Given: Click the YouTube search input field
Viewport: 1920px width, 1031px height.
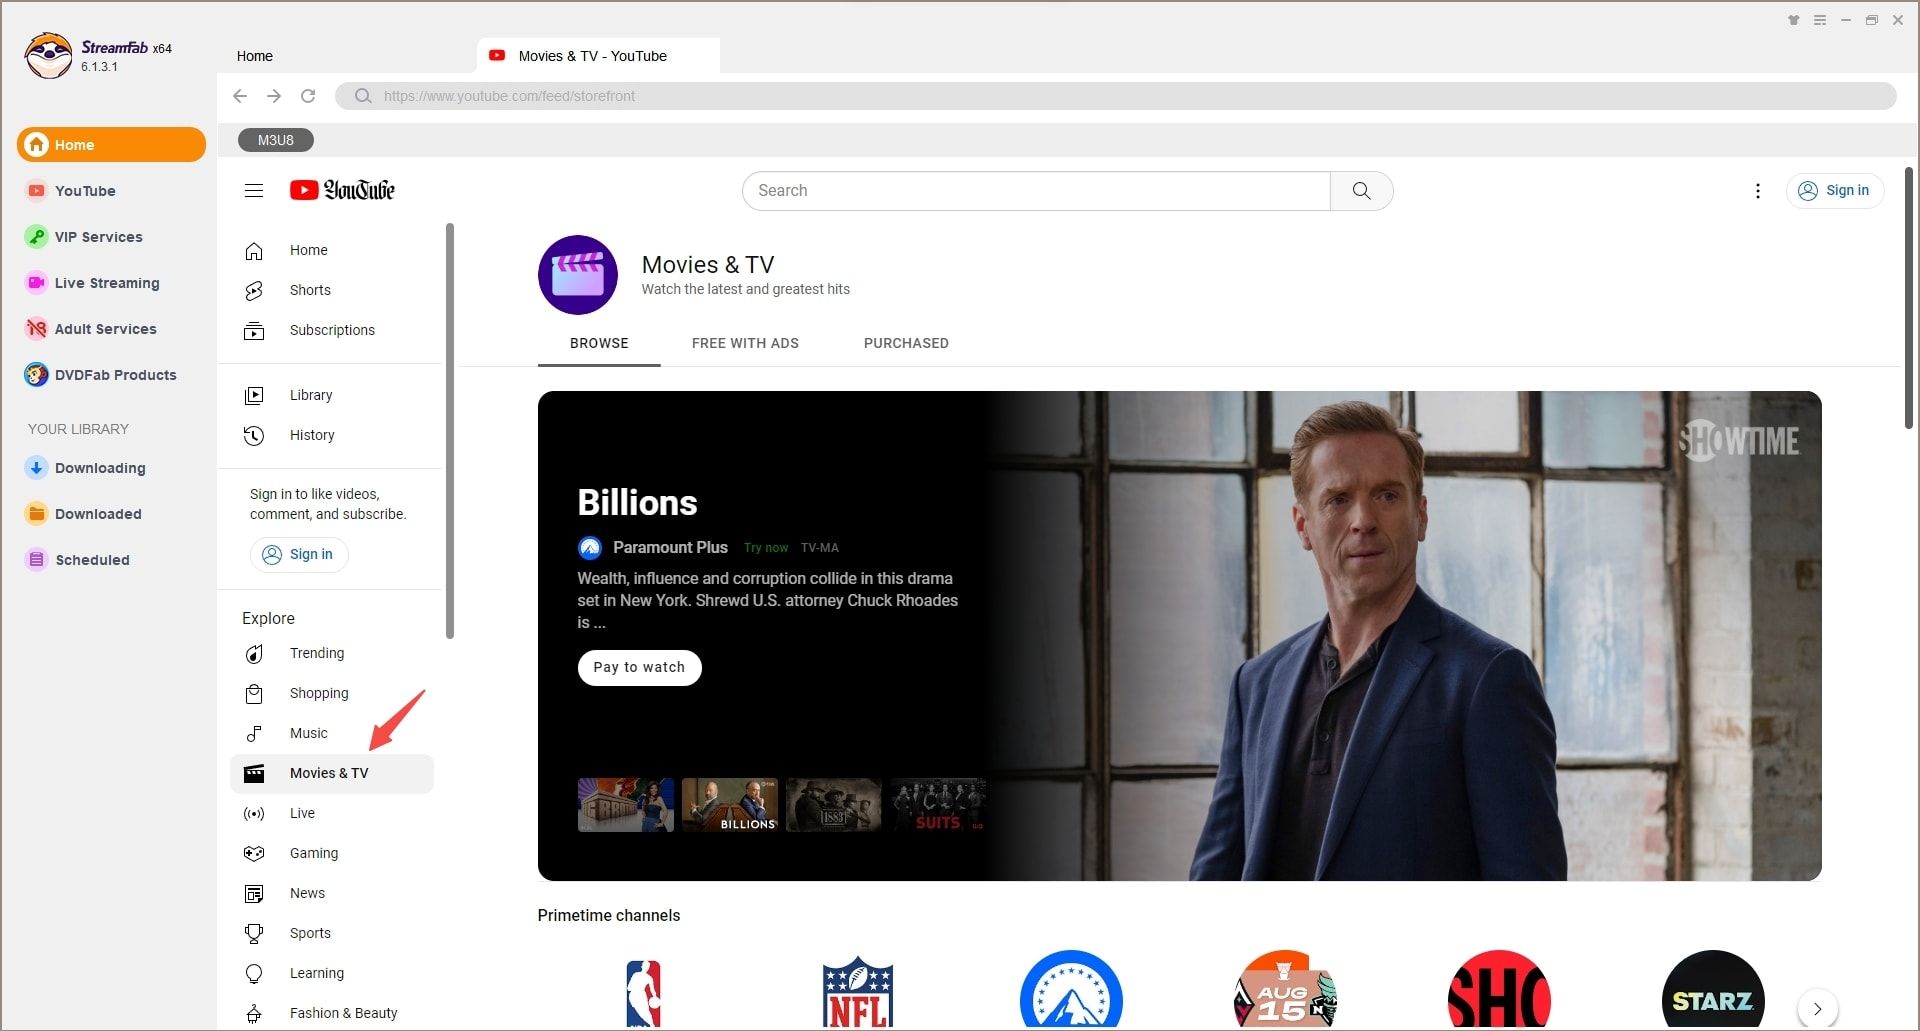Looking at the screenshot, I should coord(1036,191).
